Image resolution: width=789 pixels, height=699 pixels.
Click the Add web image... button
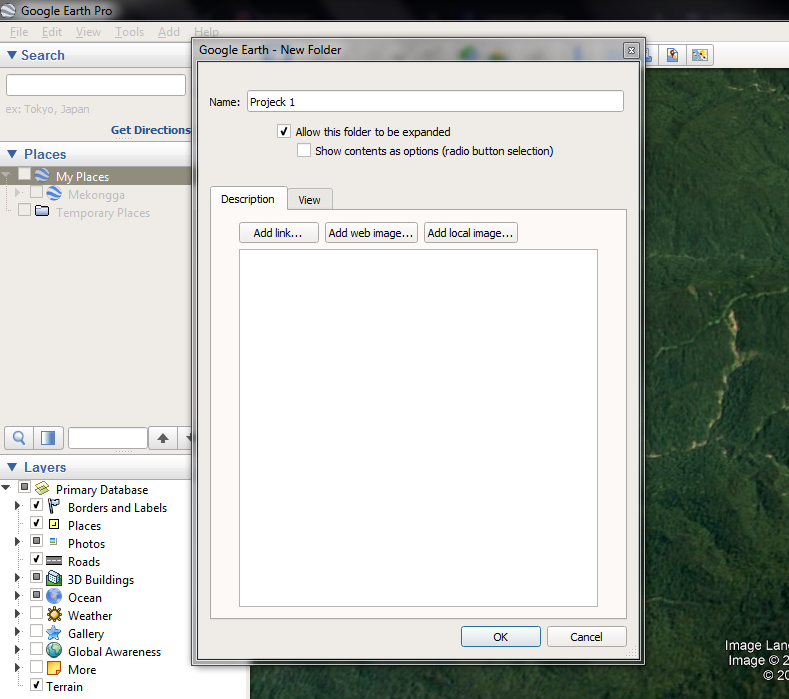pyautogui.click(x=371, y=233)
